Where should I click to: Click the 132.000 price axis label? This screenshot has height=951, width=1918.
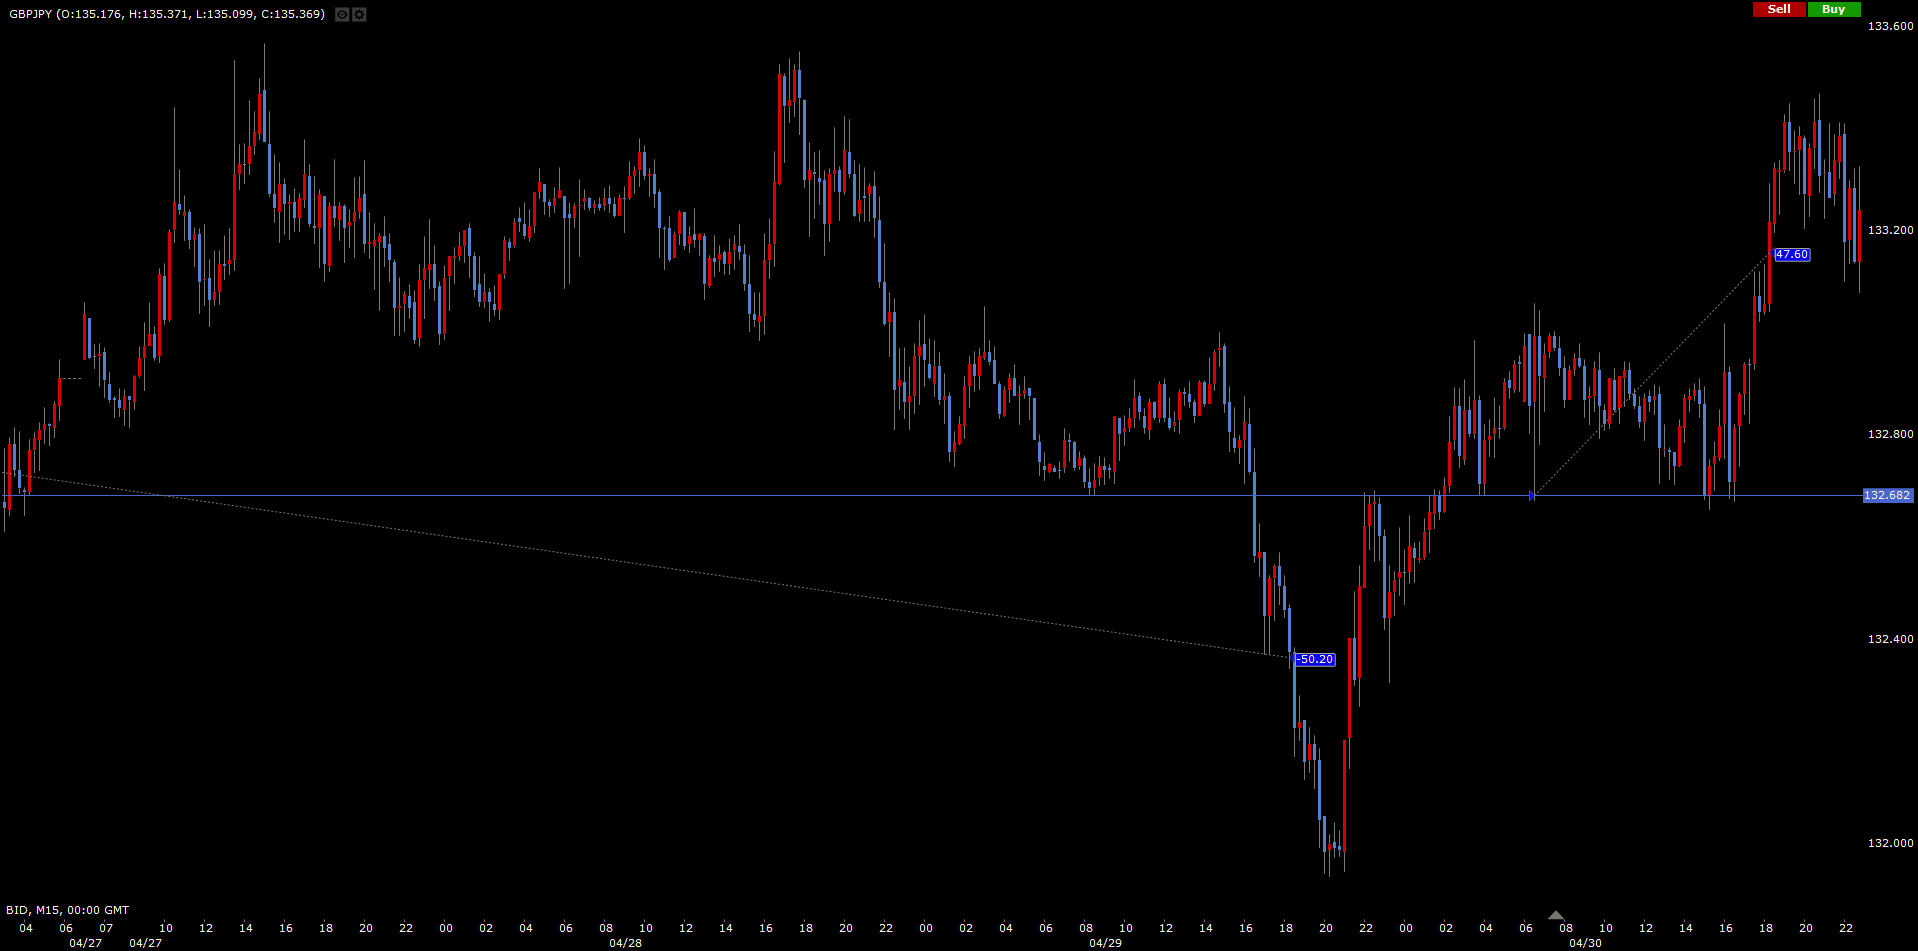[1890, 843]
